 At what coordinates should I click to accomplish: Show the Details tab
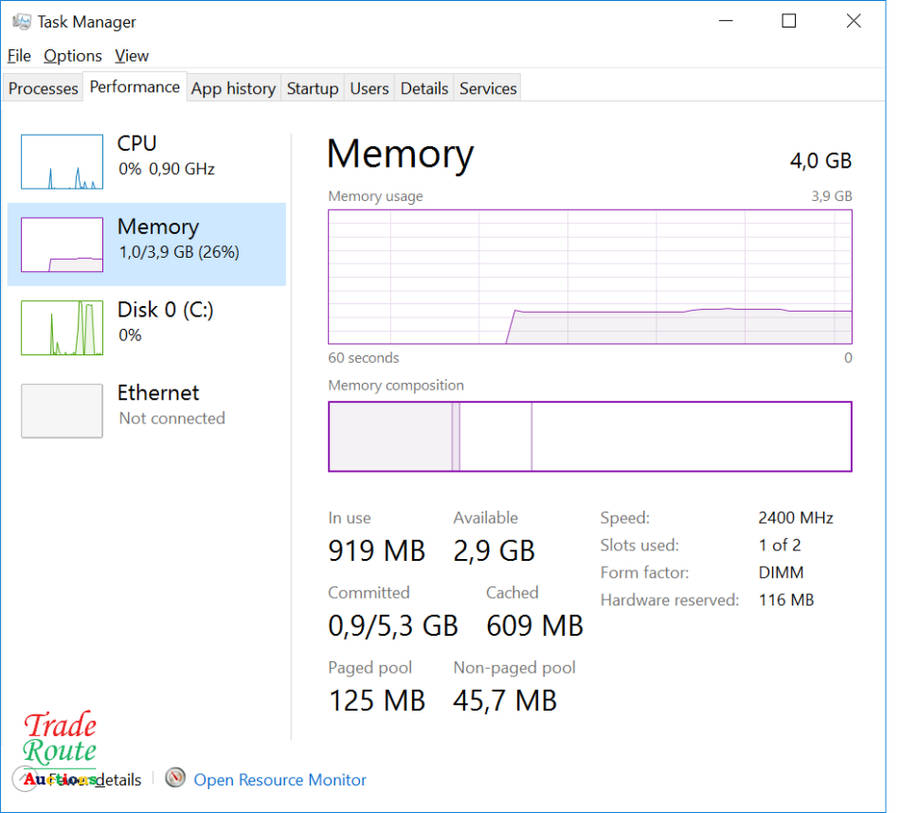point(424,89)
